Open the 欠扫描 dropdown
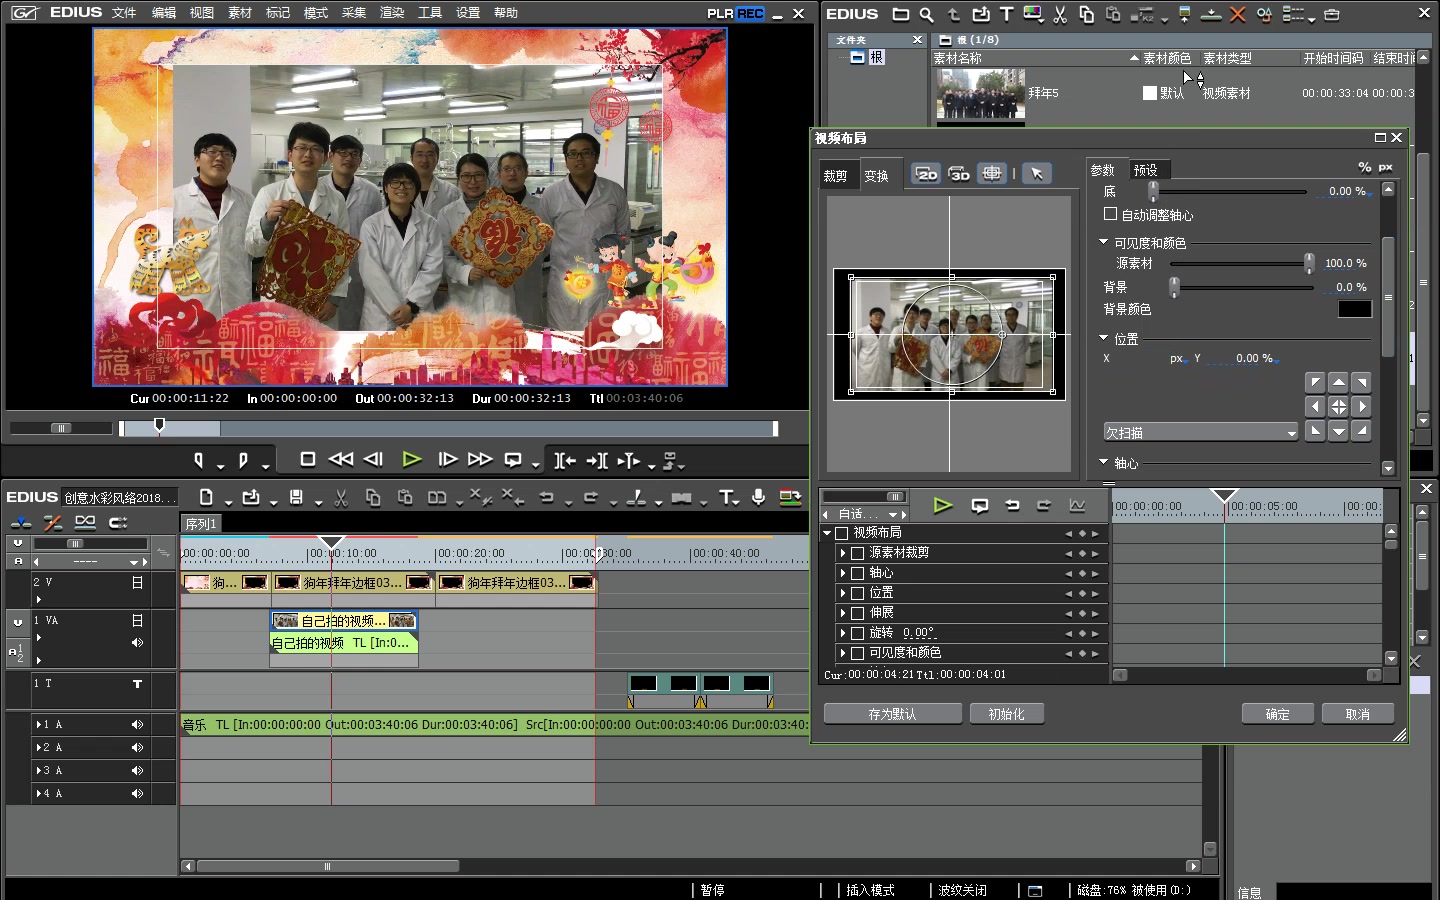Image resolution: width=1440 pixels, height=900 pixels. (1200, 432)
